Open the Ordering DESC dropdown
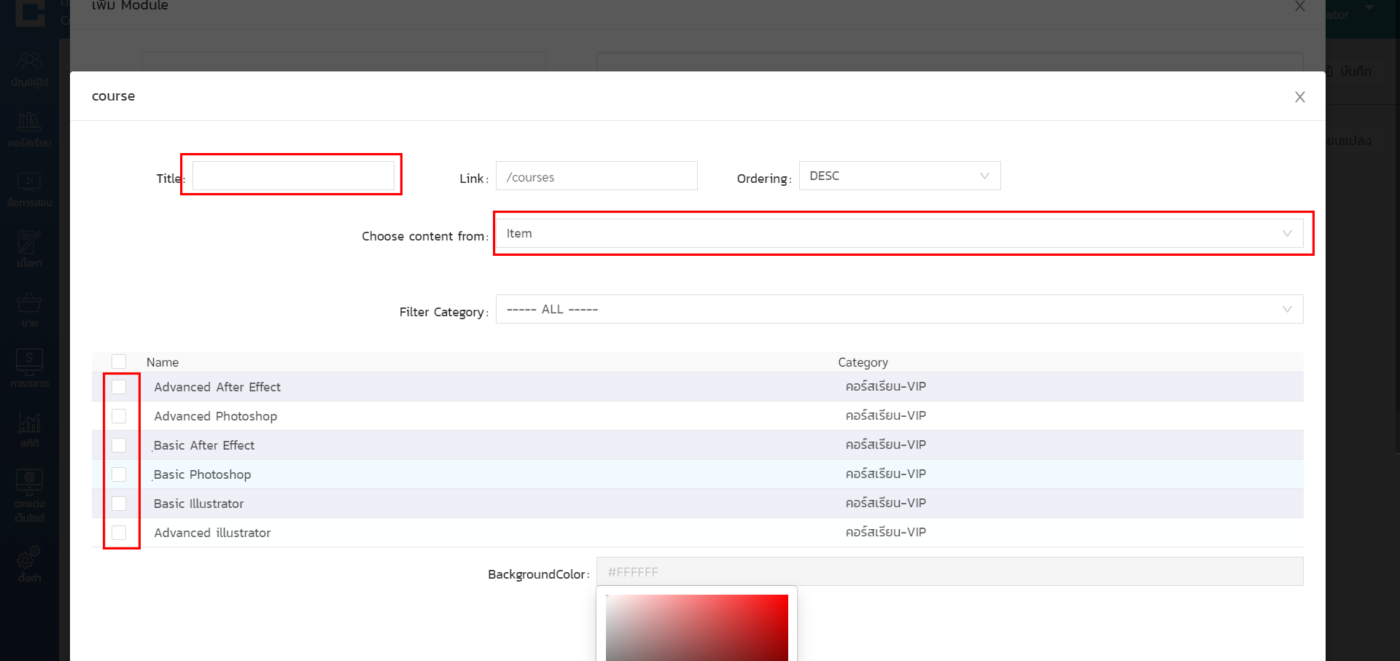 click(899, 176)
